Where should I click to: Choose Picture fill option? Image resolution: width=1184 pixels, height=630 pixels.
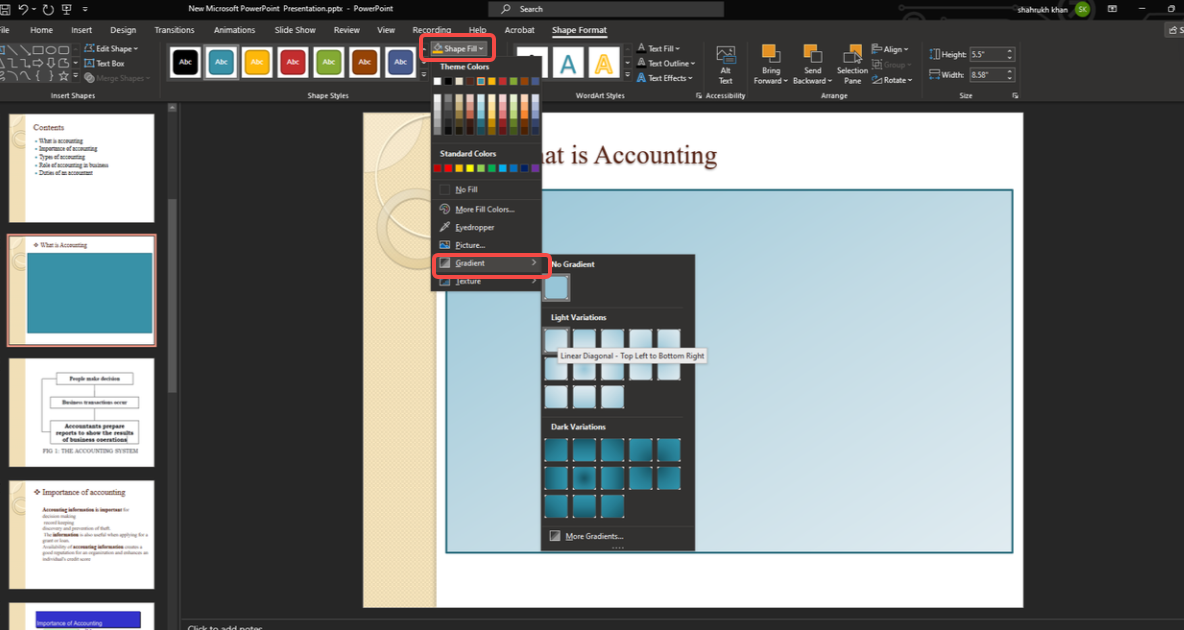click(469, 245)
